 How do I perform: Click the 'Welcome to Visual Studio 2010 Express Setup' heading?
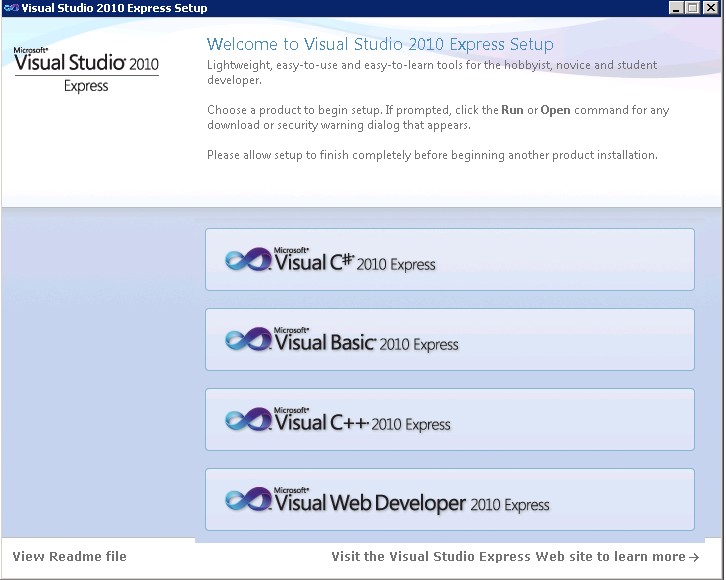[x=380, y=44]
